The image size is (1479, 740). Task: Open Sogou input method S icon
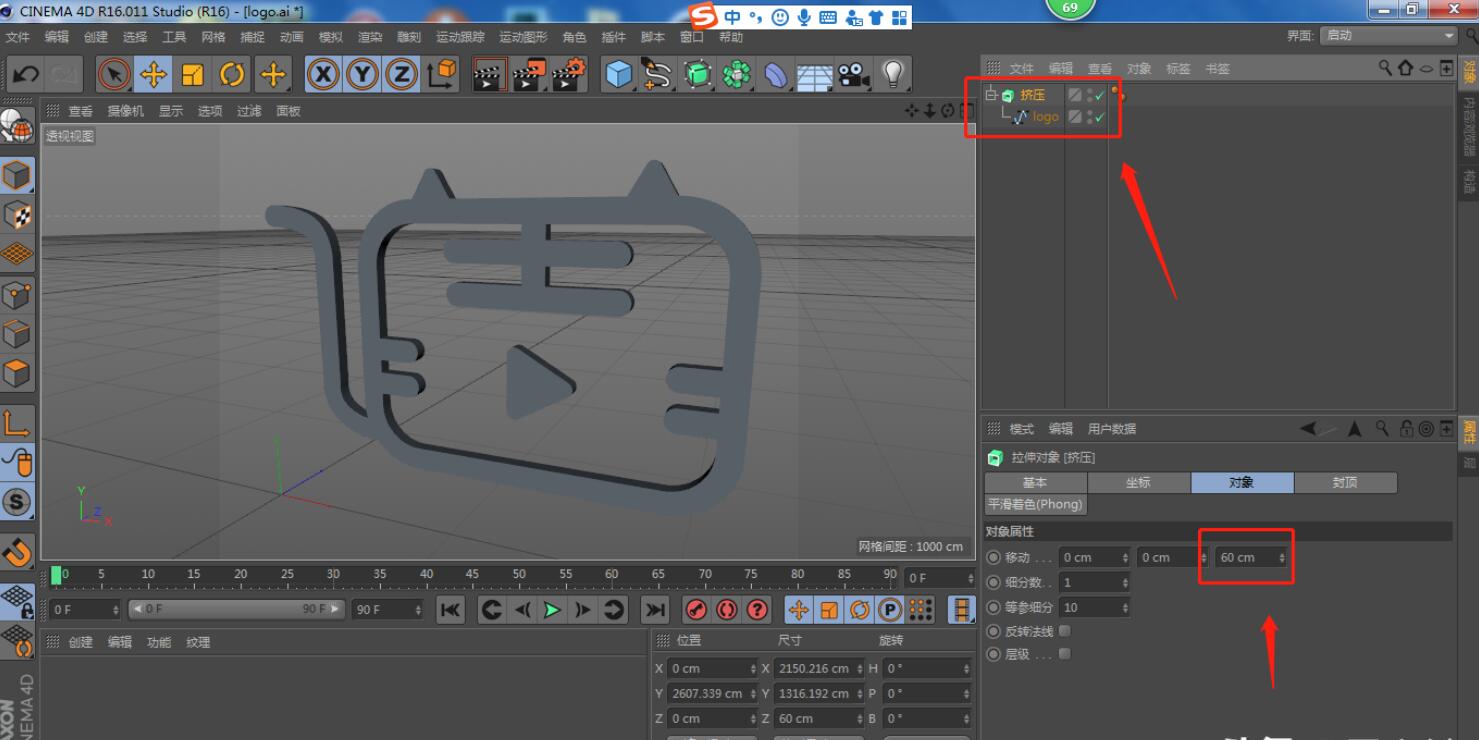point(705,17)
